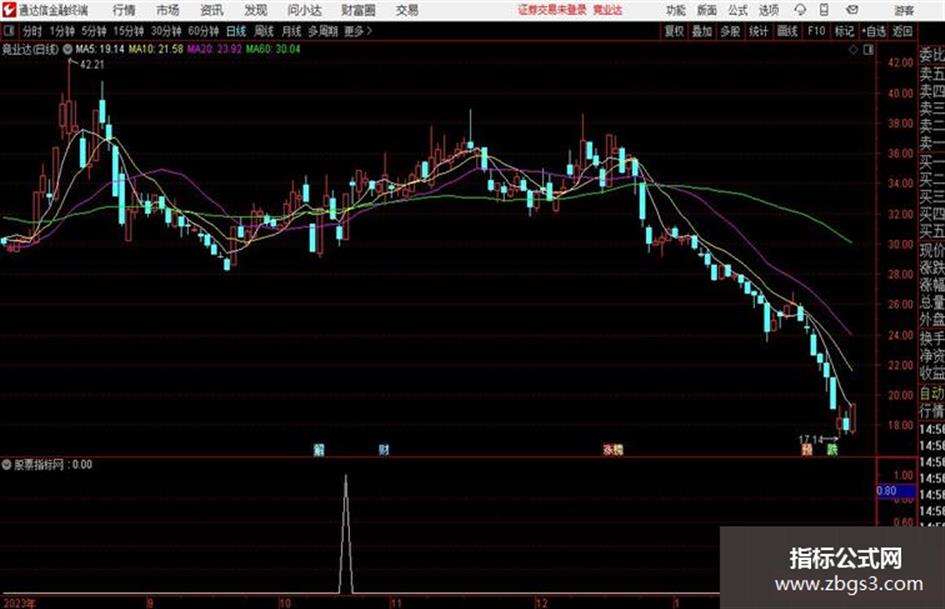
Task: Switch to 5分钟 period
Action: tap(94, 31)
